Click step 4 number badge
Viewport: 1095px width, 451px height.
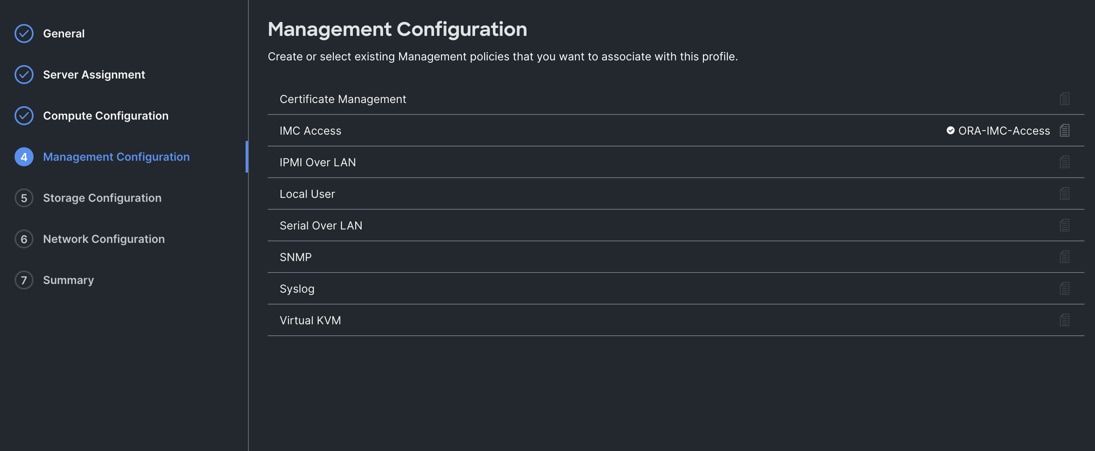[x=24, y=157]
